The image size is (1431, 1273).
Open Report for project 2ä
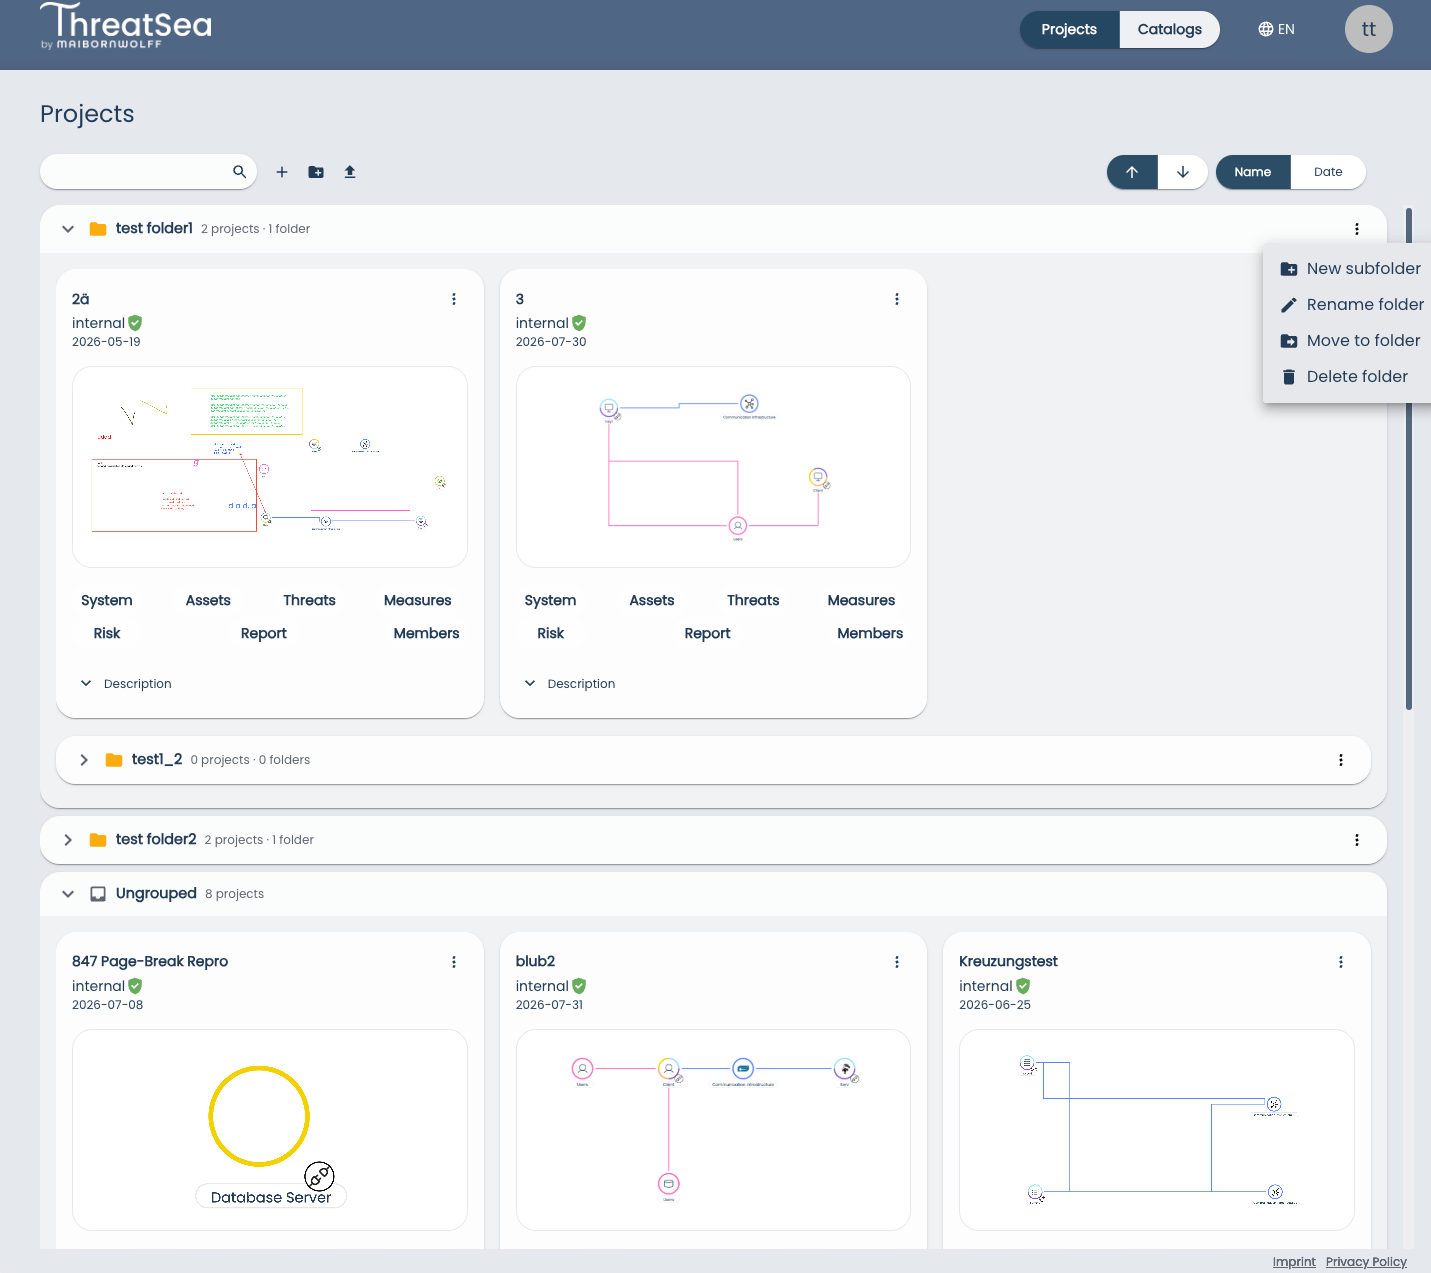coord(264,633)
